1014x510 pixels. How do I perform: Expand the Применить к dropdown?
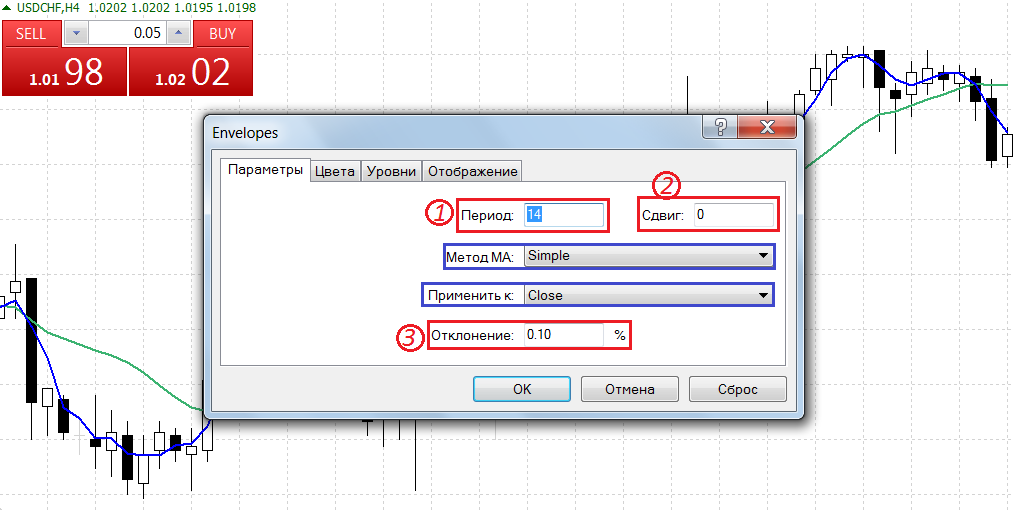pyautogui.click(x=648, y=295)
